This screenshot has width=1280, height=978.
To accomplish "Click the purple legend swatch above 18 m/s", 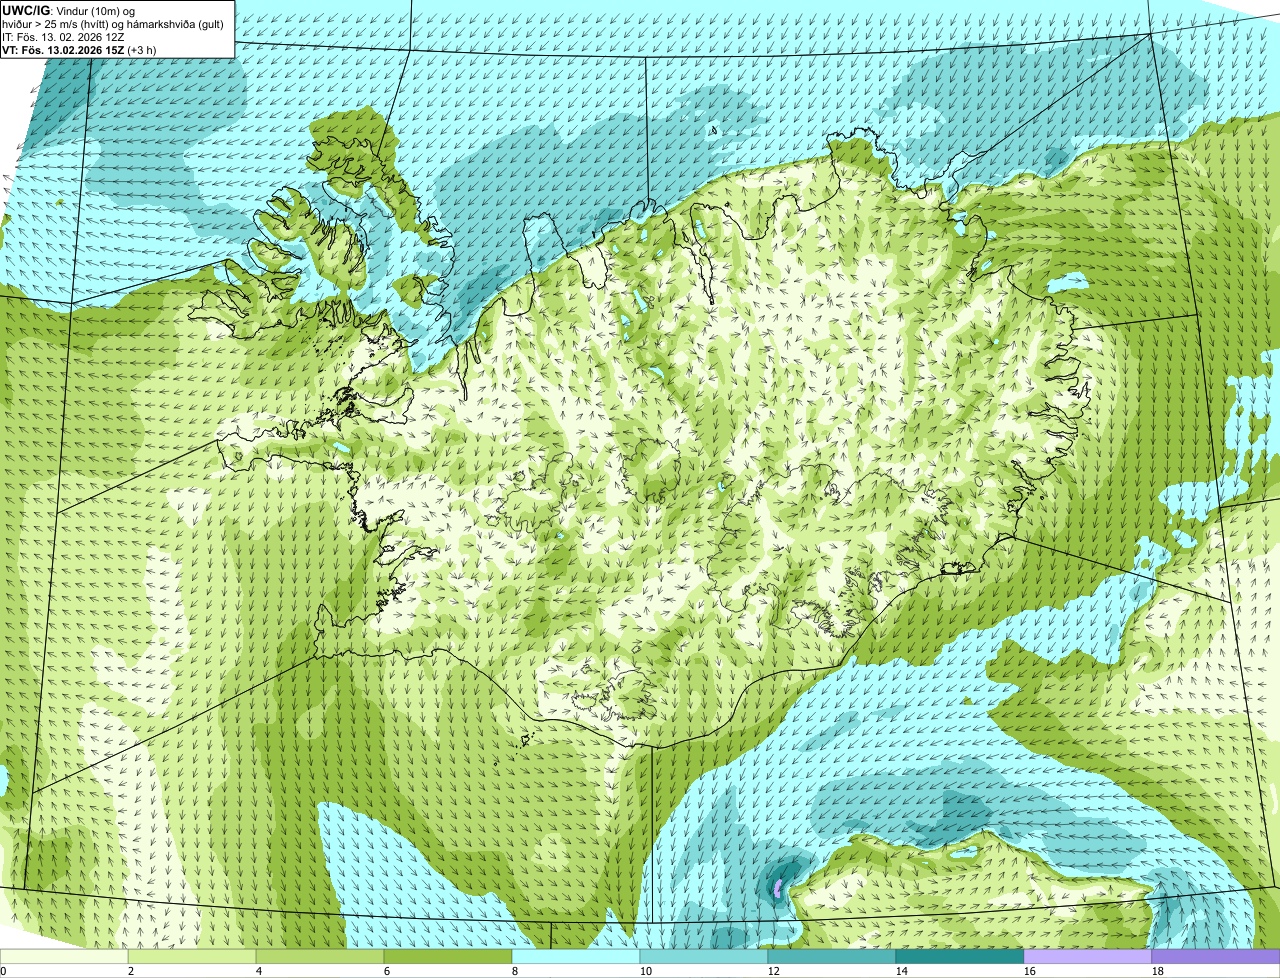I will click(x=1216, y=956).
